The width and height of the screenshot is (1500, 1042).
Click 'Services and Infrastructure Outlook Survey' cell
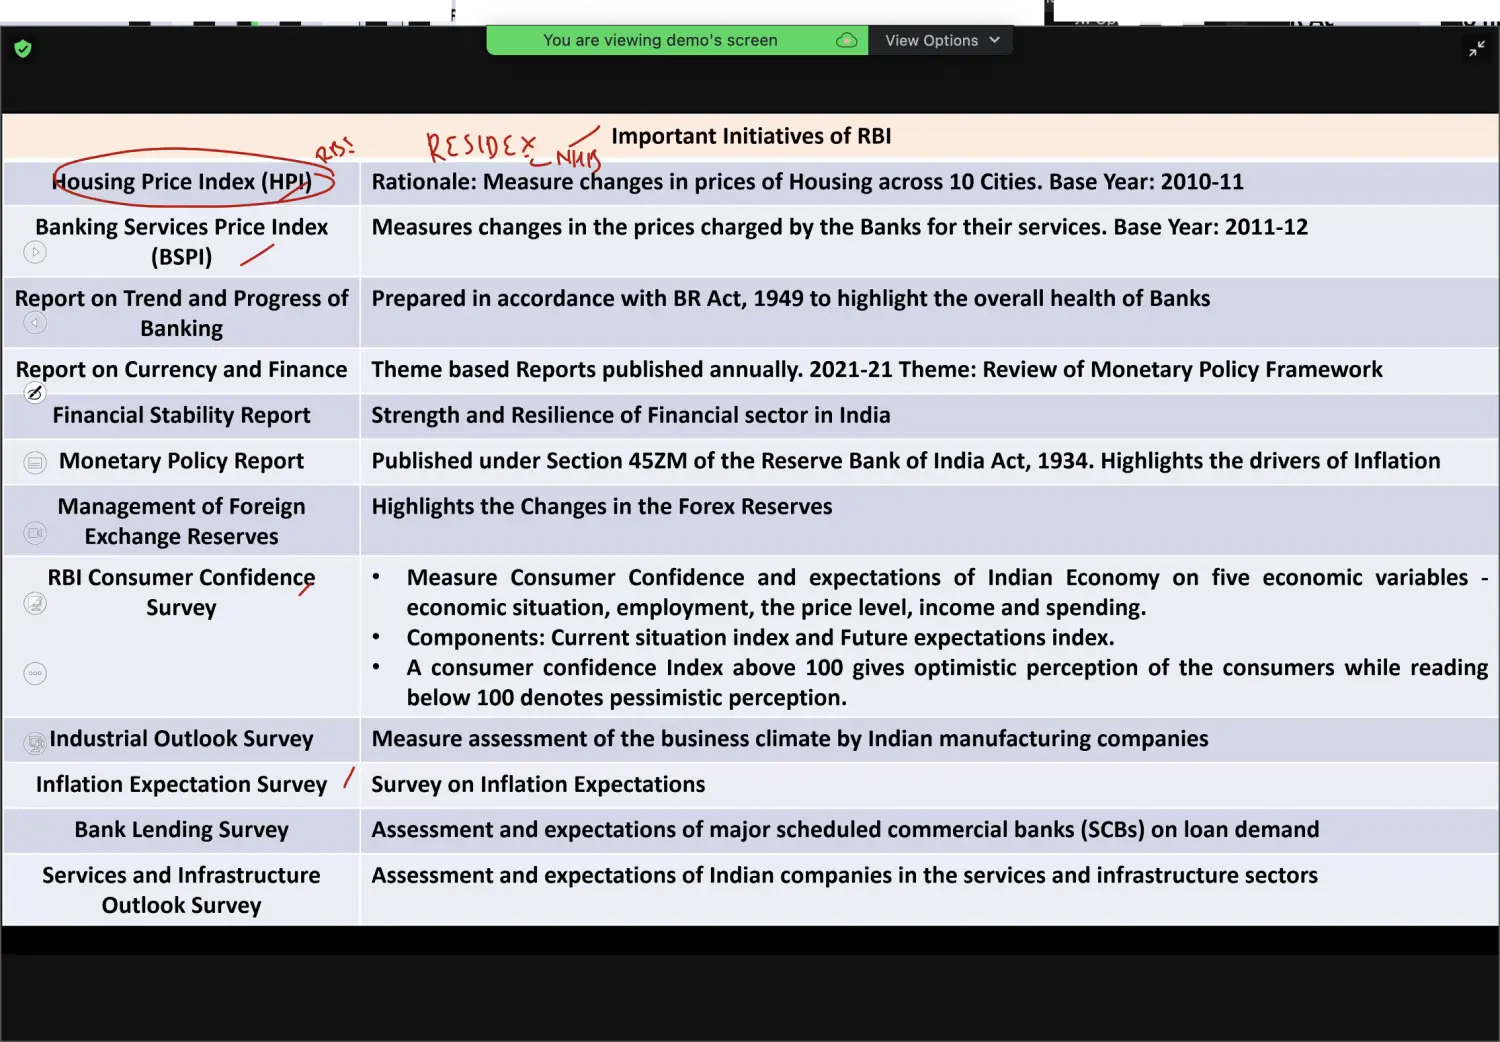point(181,890)
